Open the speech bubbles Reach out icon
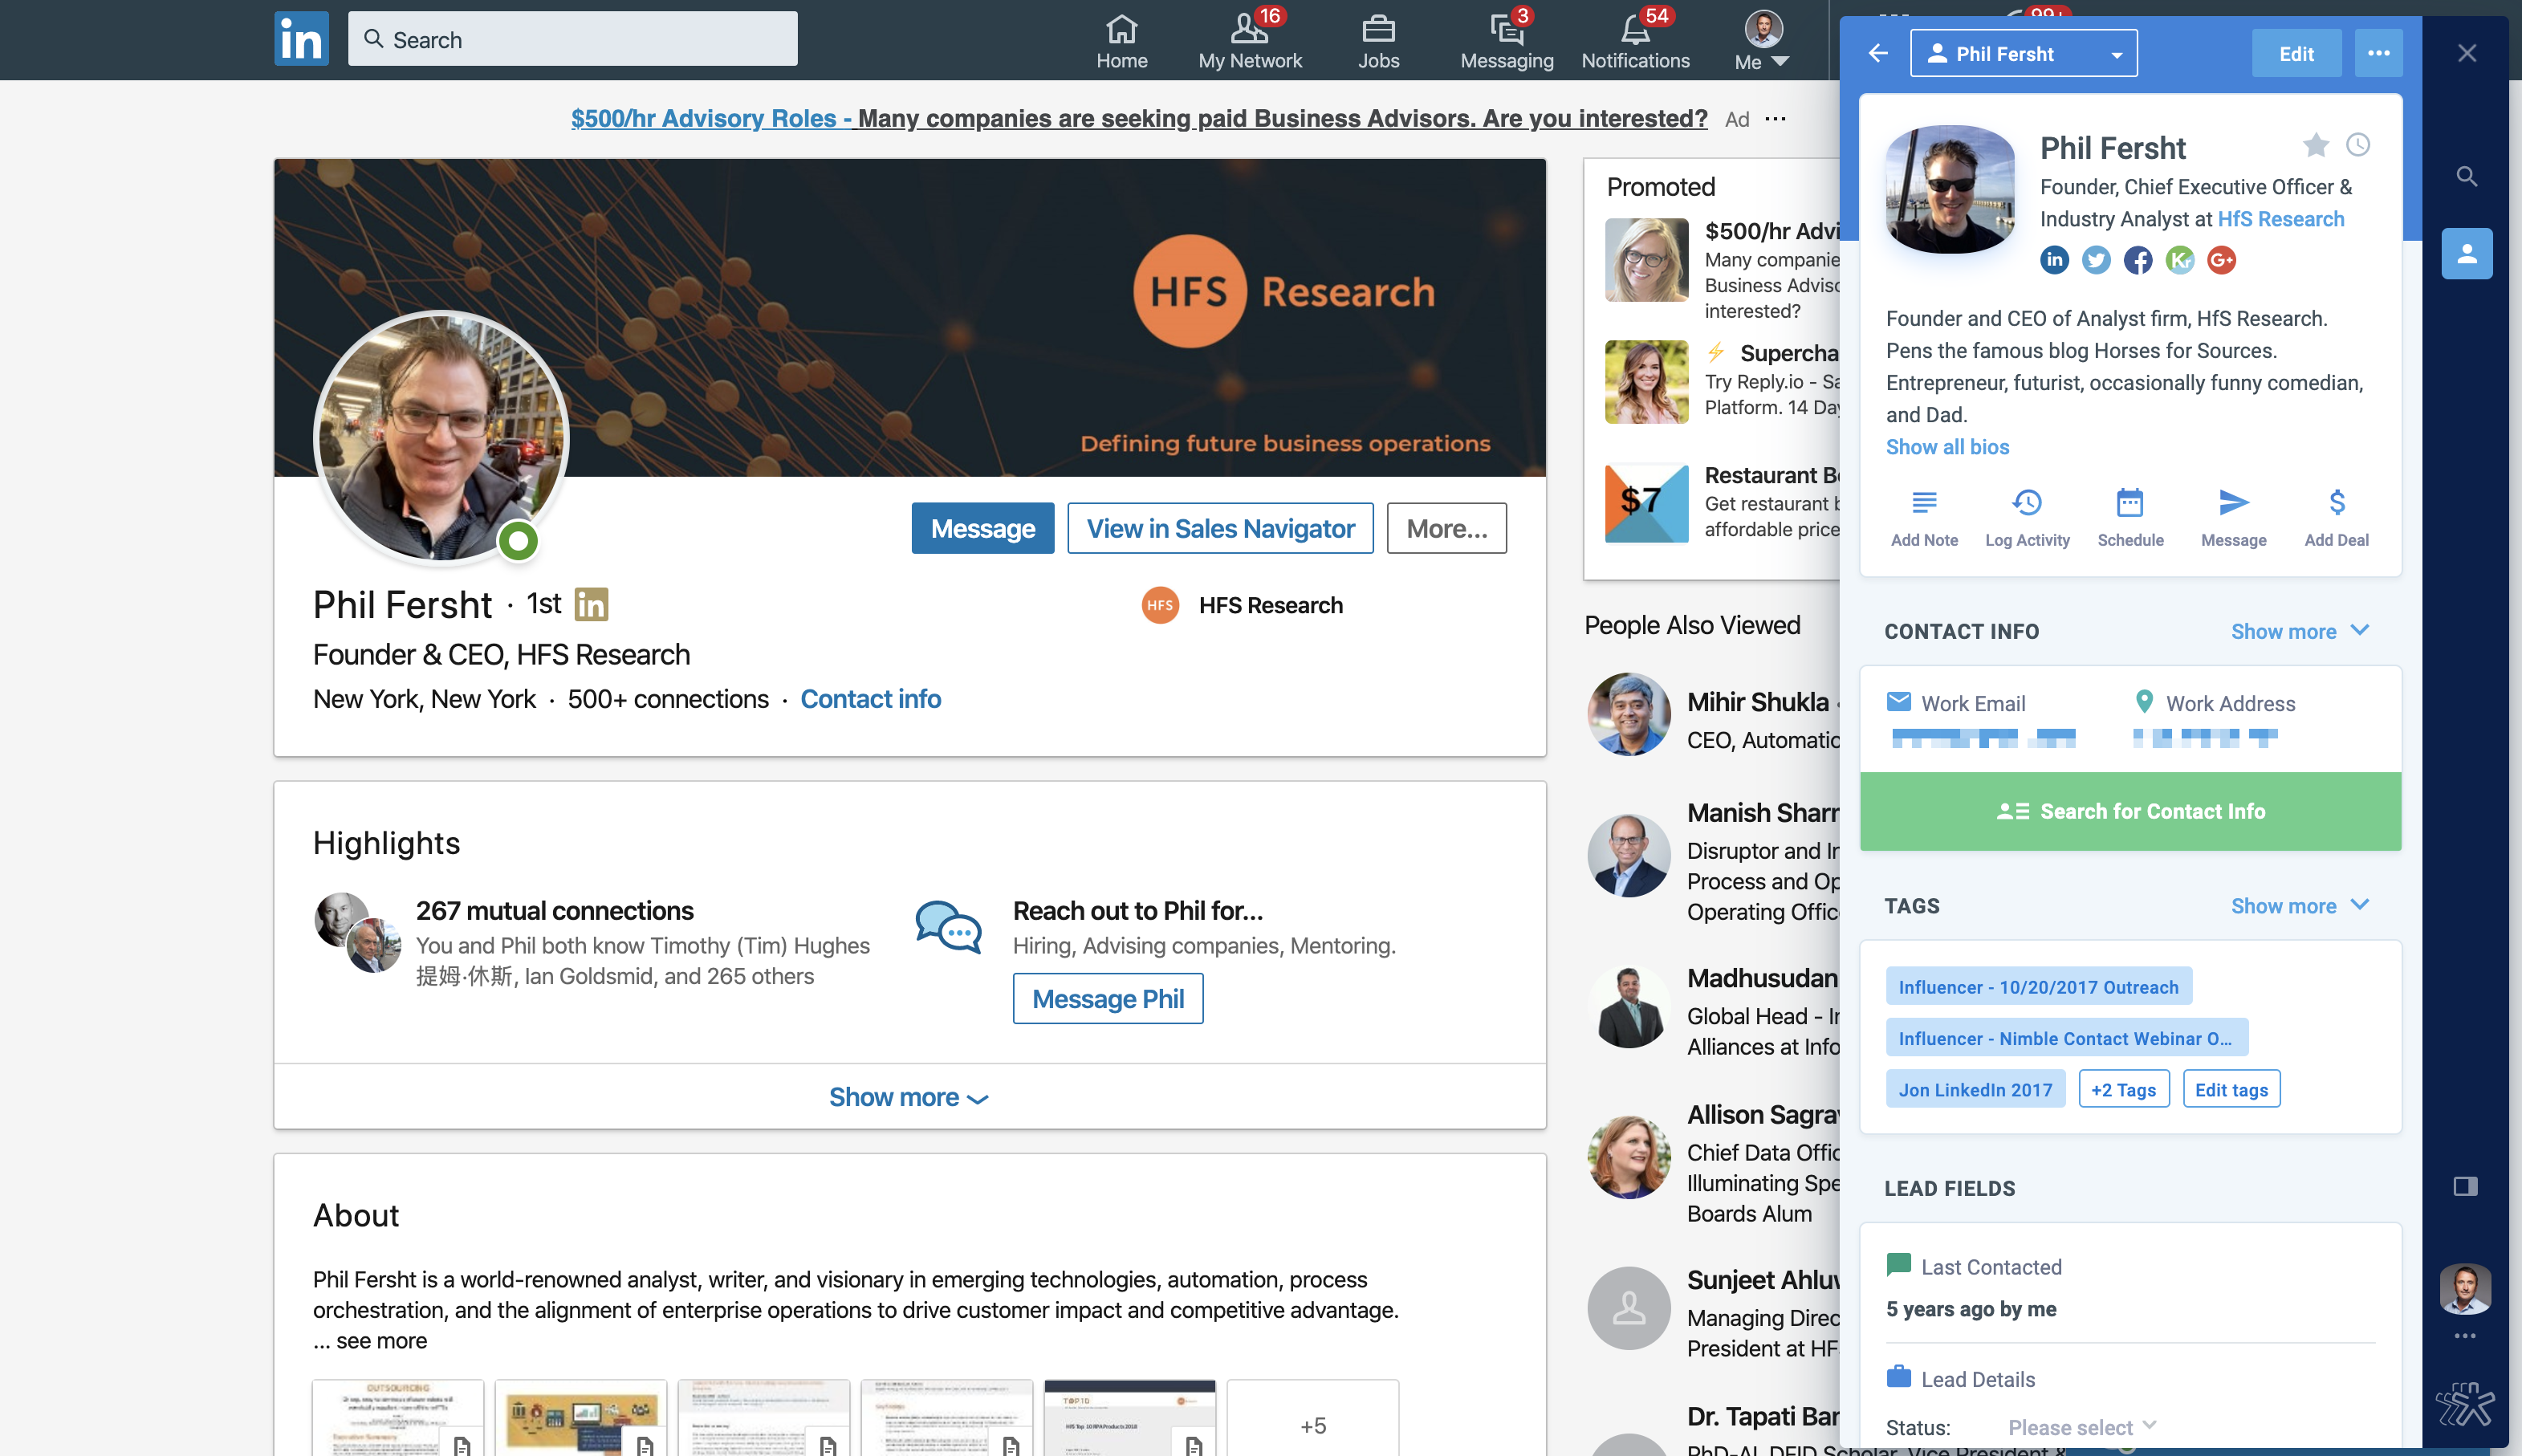Viewport: 2522px width, 1456px height. coord(948,927)
